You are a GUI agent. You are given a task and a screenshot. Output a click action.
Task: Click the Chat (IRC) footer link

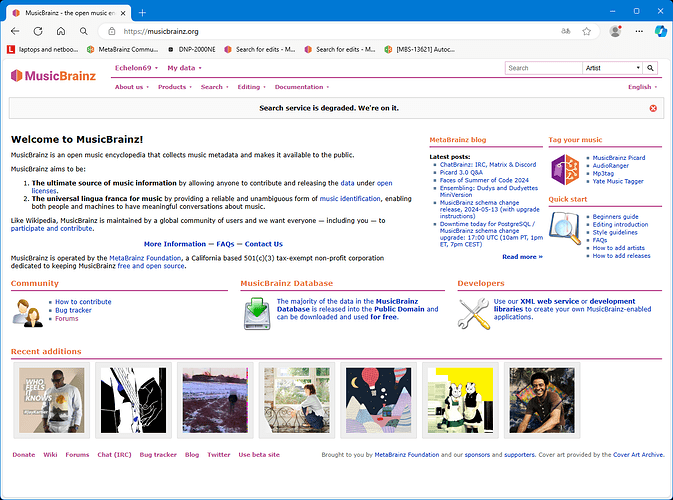point(114,455)
